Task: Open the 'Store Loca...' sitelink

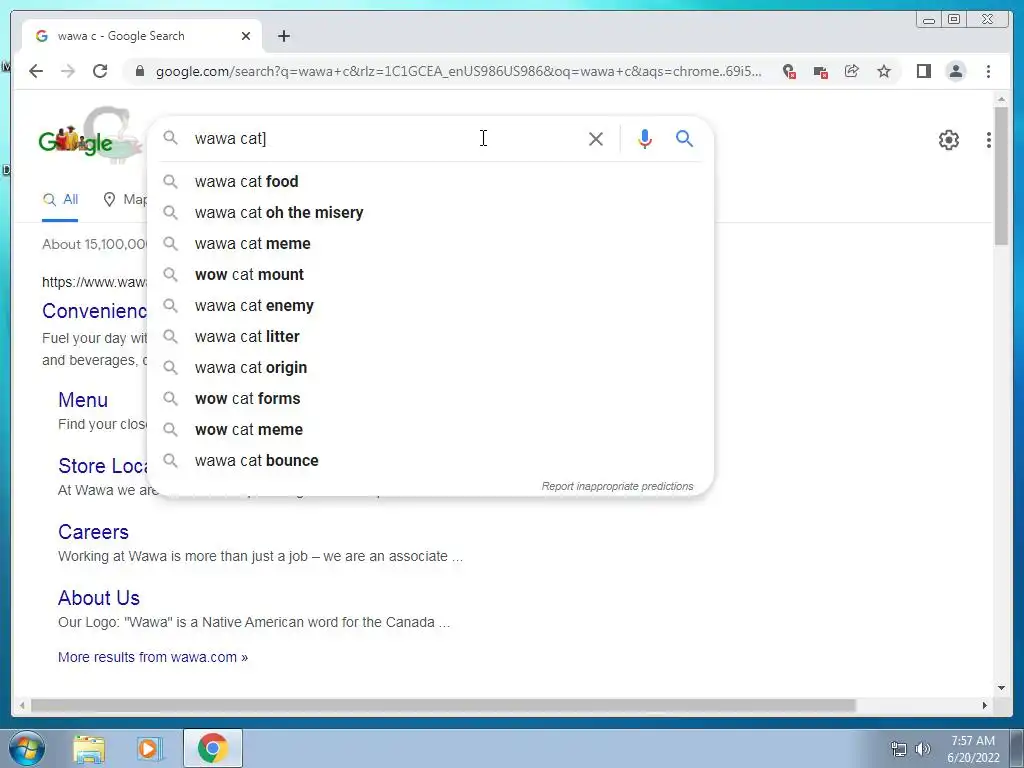Action: (x=103, y=466)
